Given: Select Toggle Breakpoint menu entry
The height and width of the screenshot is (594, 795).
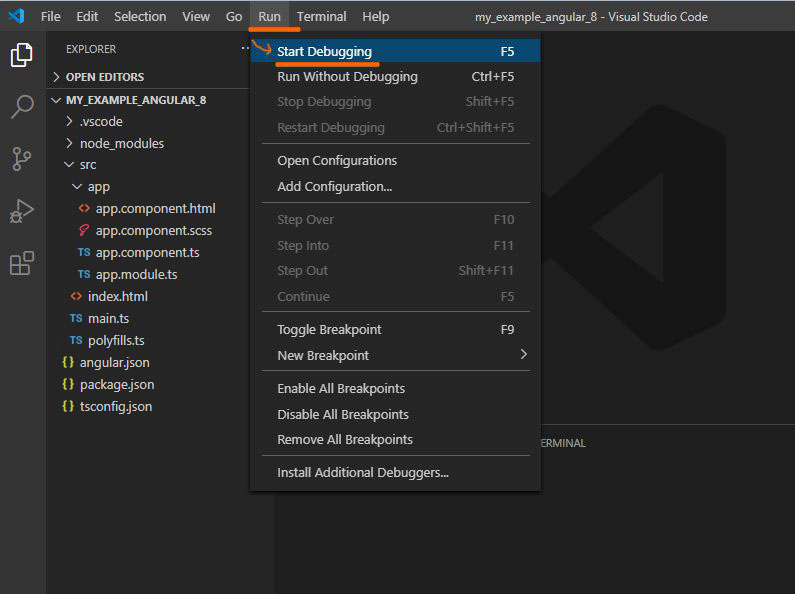Looking at the screenshot, I should 329,330.
